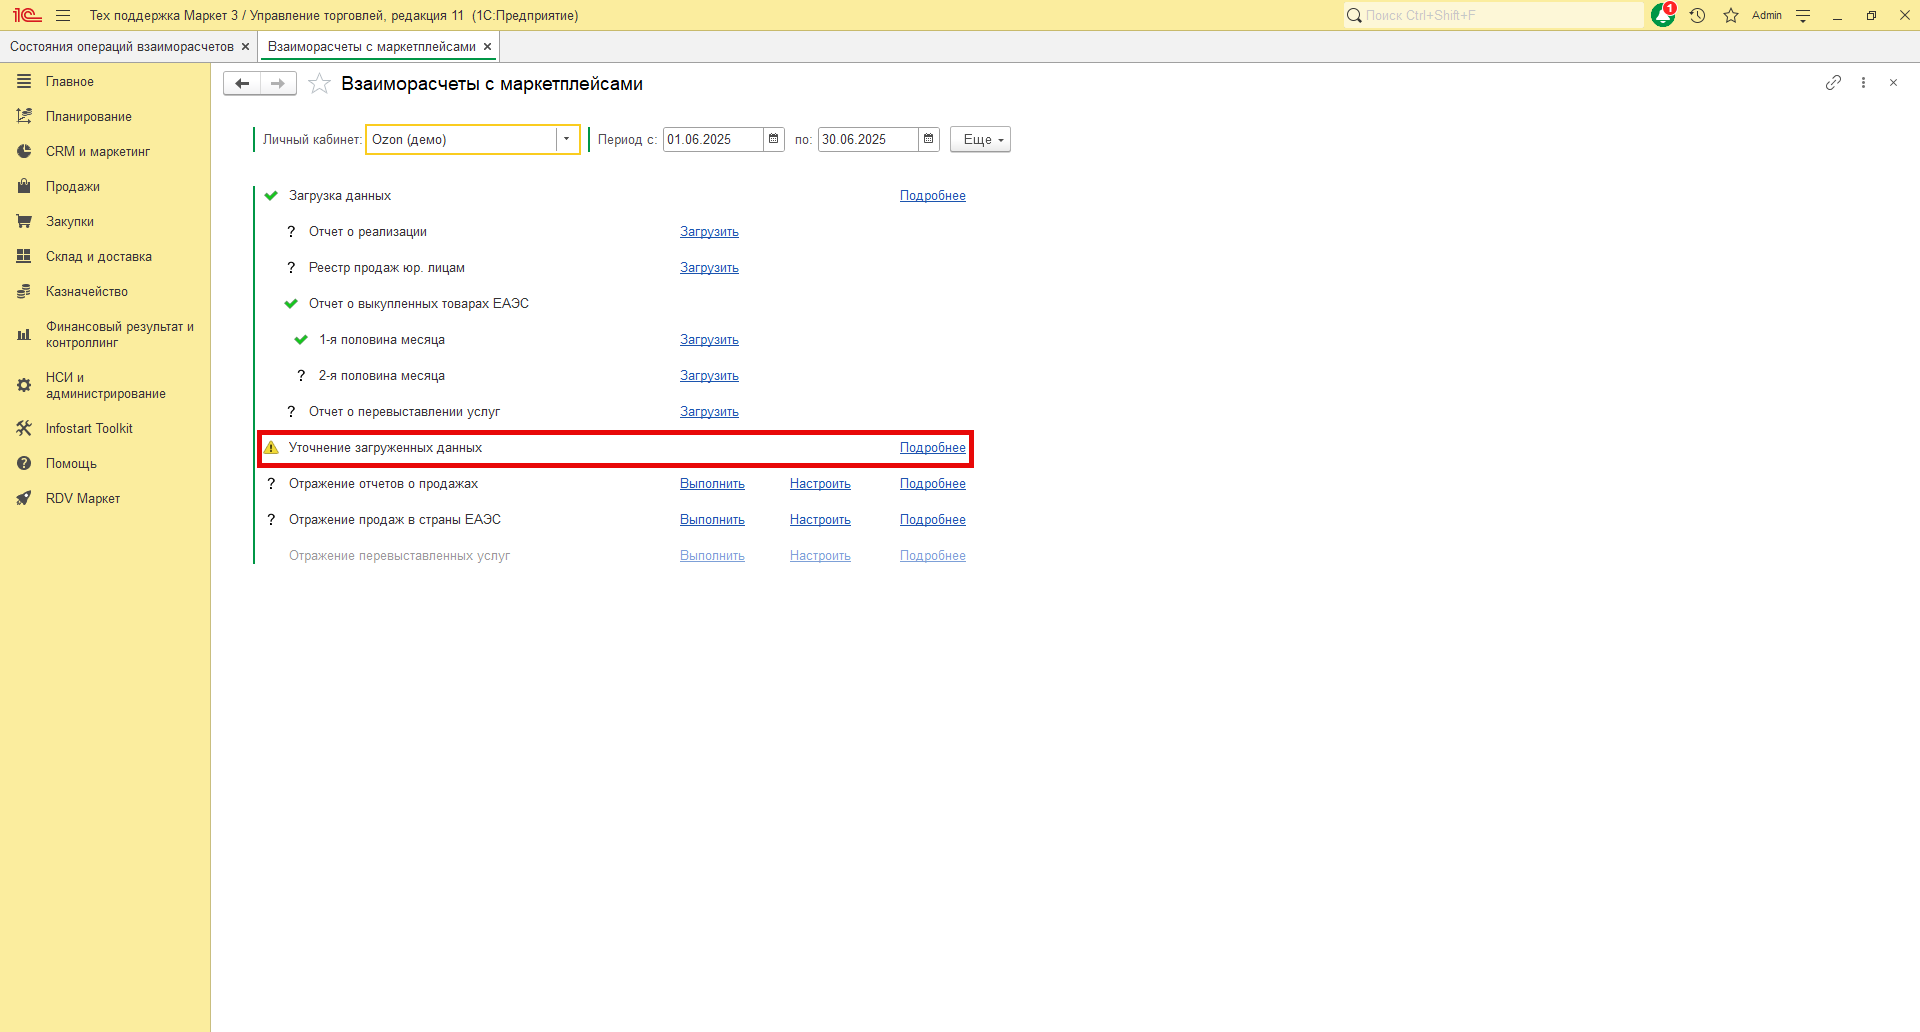Click Выполнить for Отражение отчетов о продажах
Viewport: 1920px width, 1032px height.
pyautogui.click(x=712, y=484)
